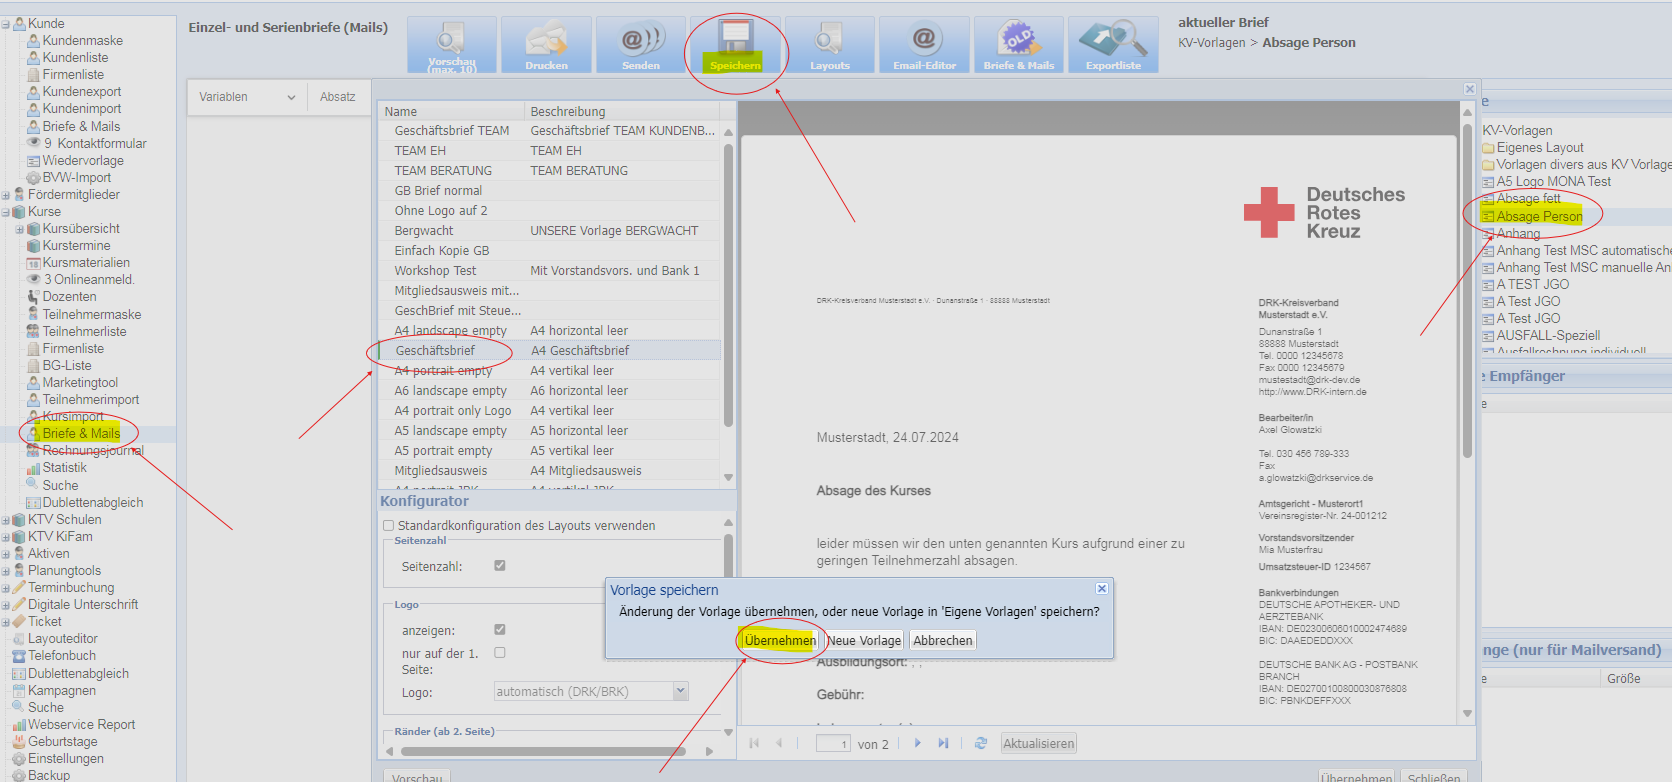Toggle the Seitenzahl checkbox
This screenshot has width=1672, height=782.
[500, 566]
